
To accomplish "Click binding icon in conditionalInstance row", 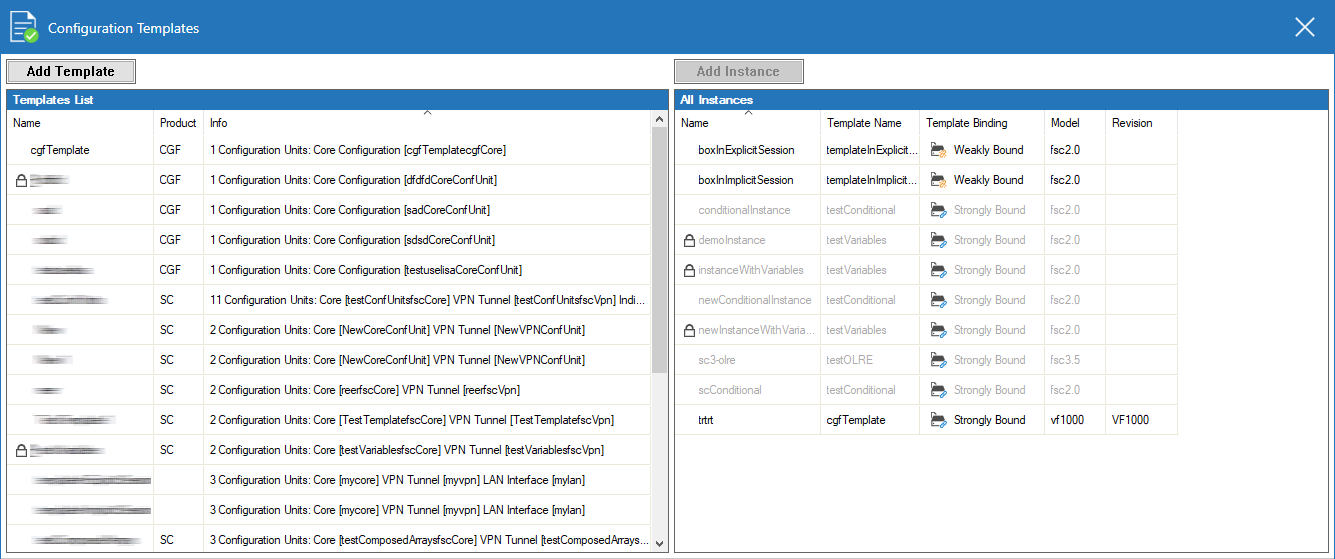I will pyautogui.click(x=938, y=210).
